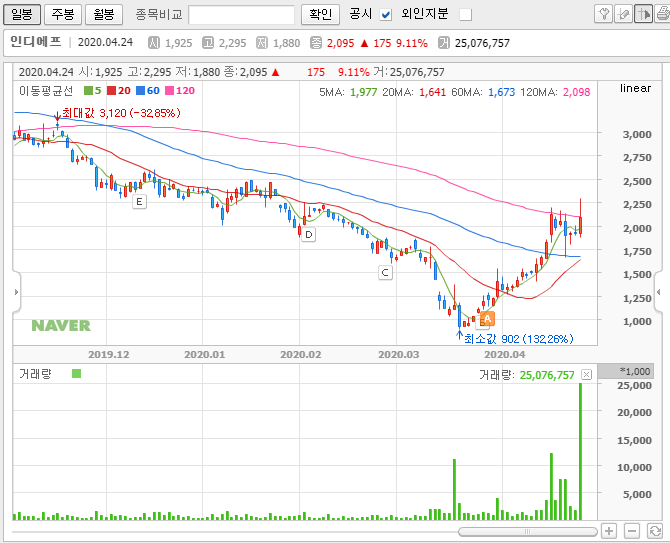
Task: Click the 2019.12 date axis label
Action: tap(109, 355)
